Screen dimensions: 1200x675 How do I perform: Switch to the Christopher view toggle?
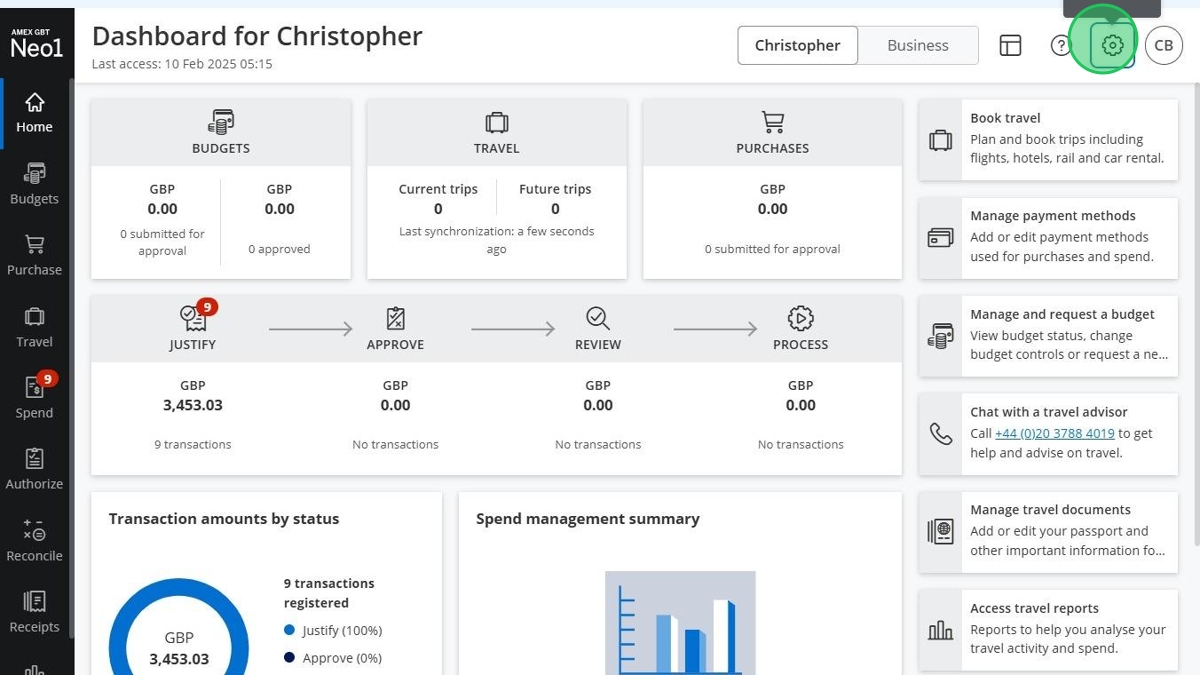(x=798, y=45)
